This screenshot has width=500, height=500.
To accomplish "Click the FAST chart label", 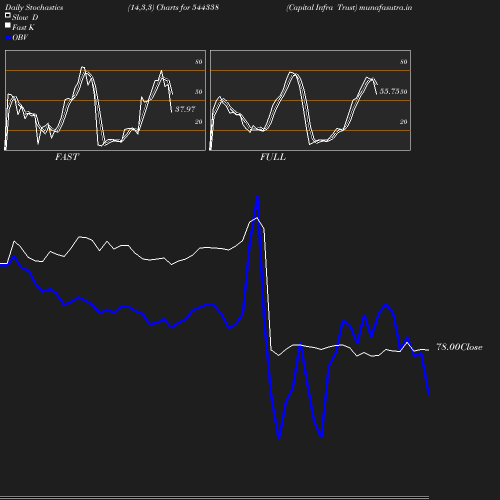I will (67, 157).
